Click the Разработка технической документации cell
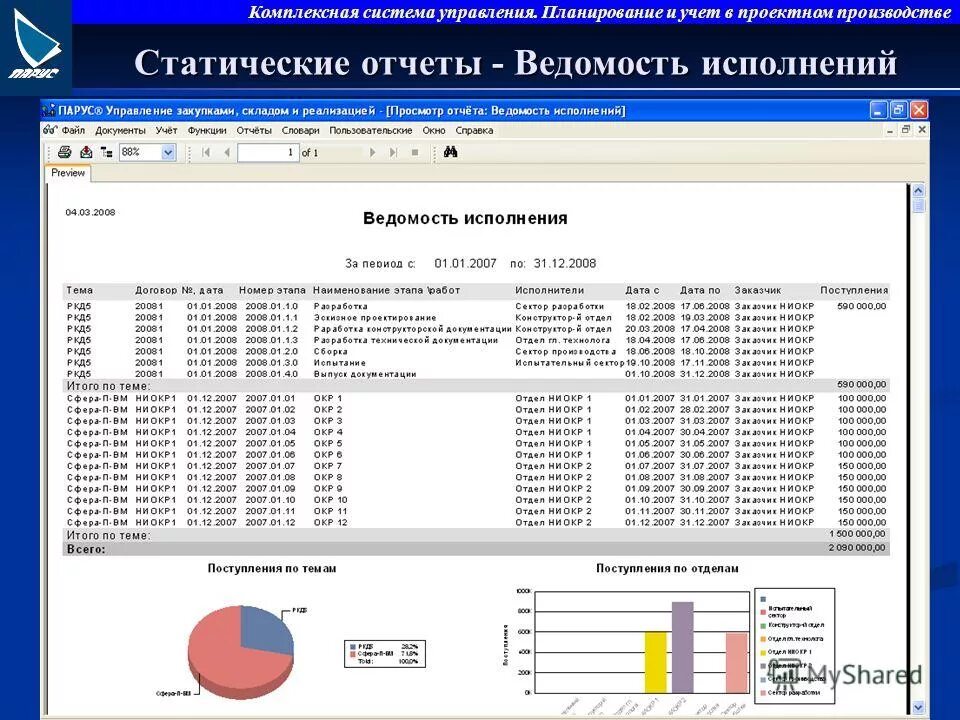The height and width of the screenshot is (720, 960). (406, 340)
